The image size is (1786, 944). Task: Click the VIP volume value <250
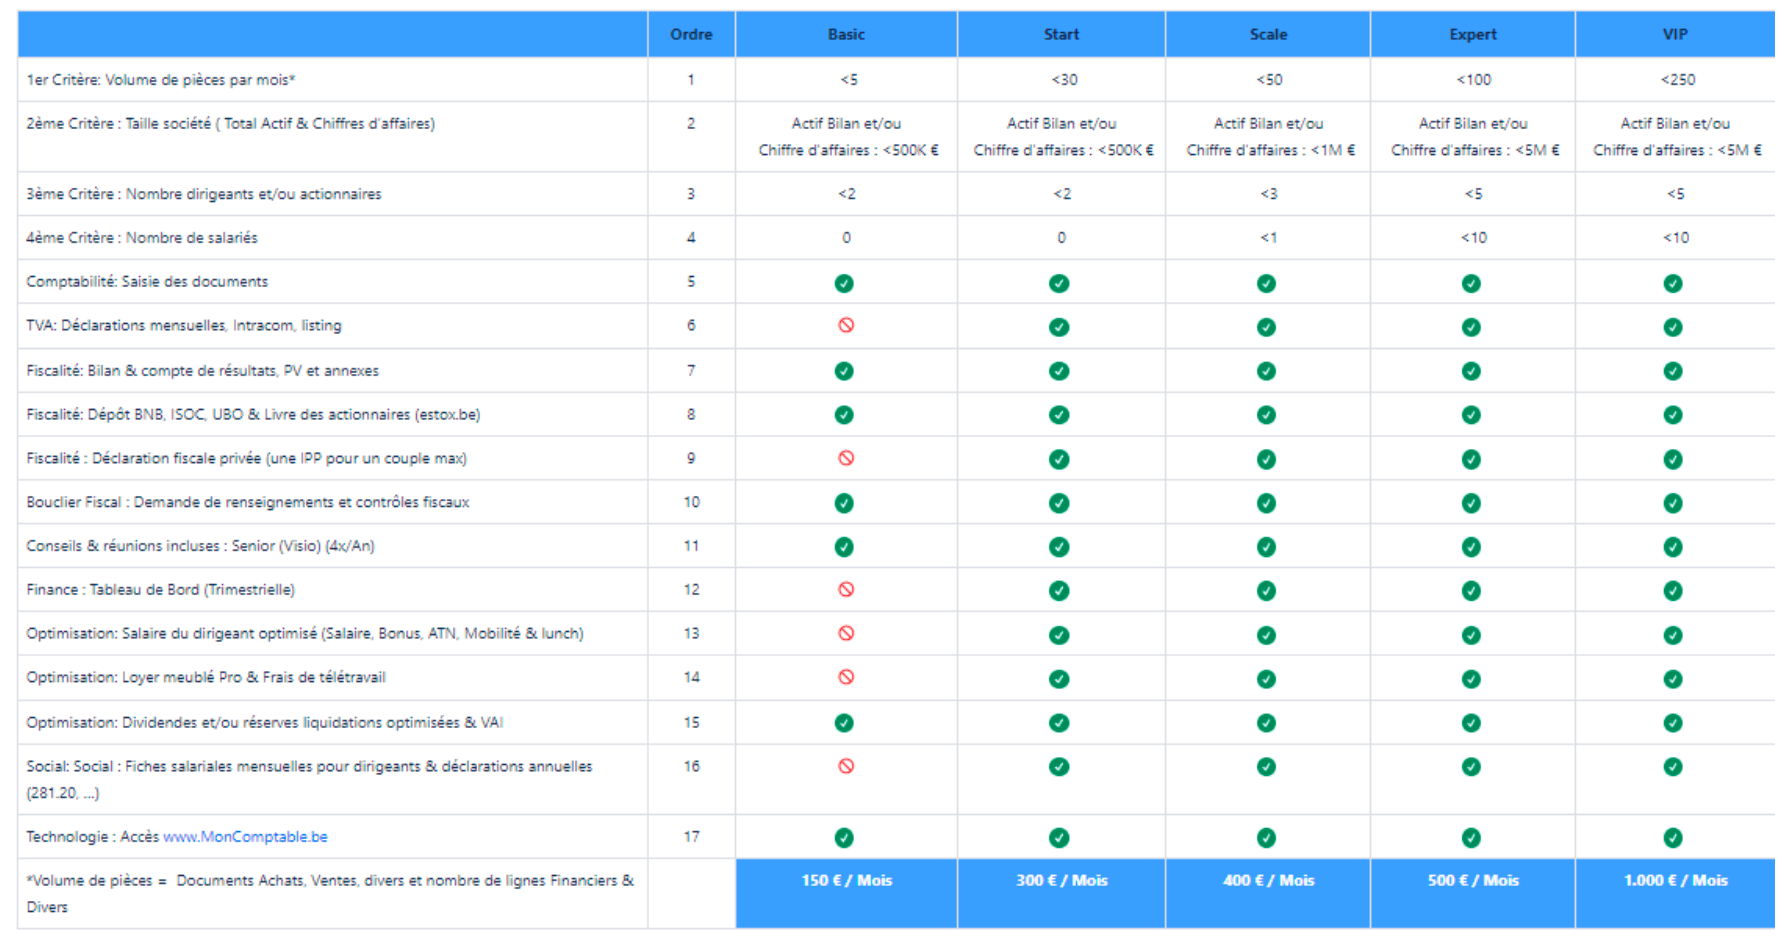[x=1677, y=80]
